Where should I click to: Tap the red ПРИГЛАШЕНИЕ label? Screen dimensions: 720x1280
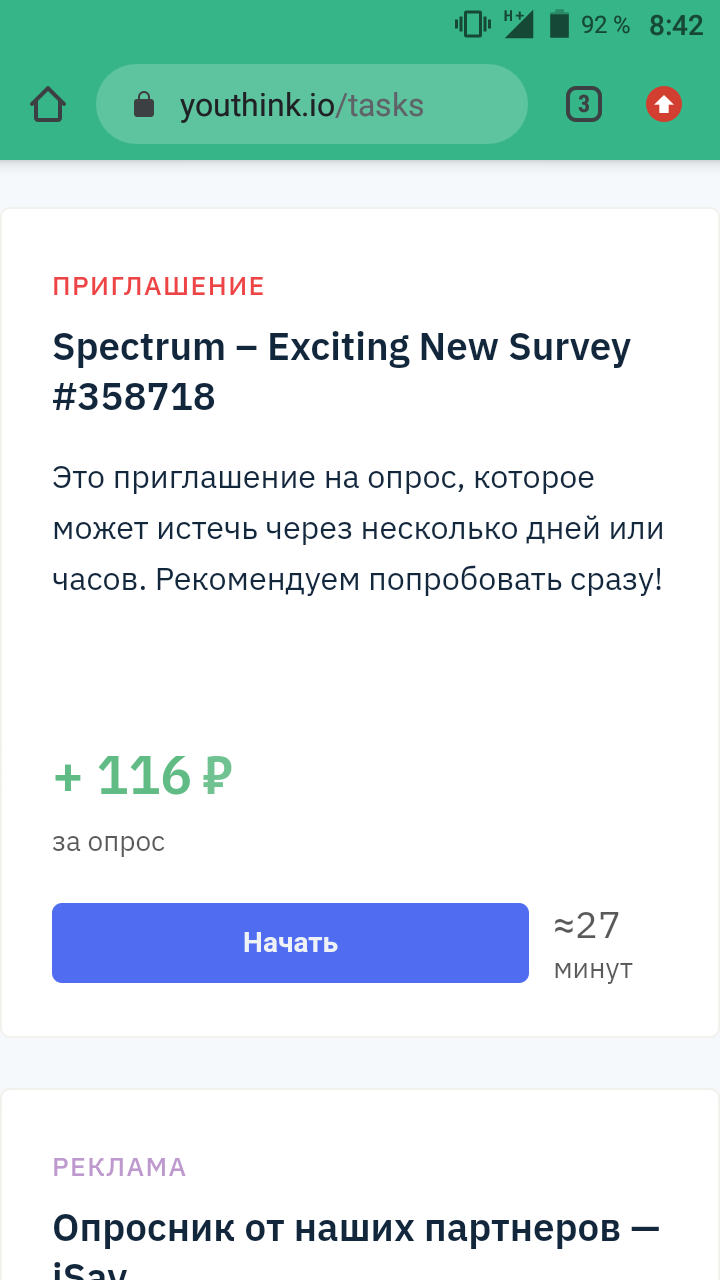pyautogui.click(x=159, y=287)
